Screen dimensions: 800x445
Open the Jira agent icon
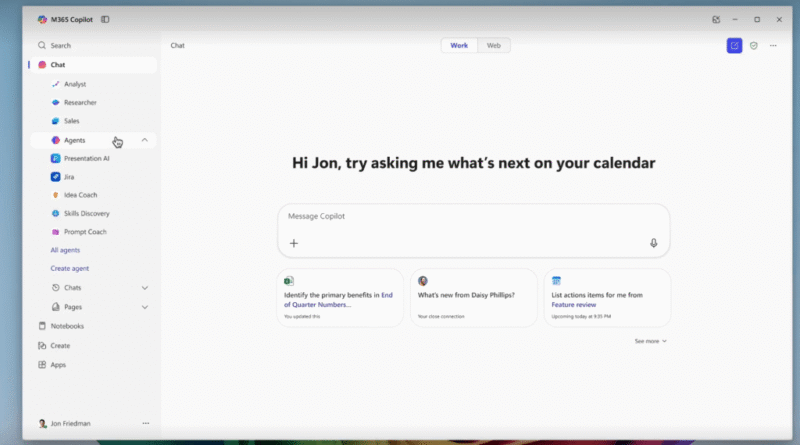click(56, 177)
